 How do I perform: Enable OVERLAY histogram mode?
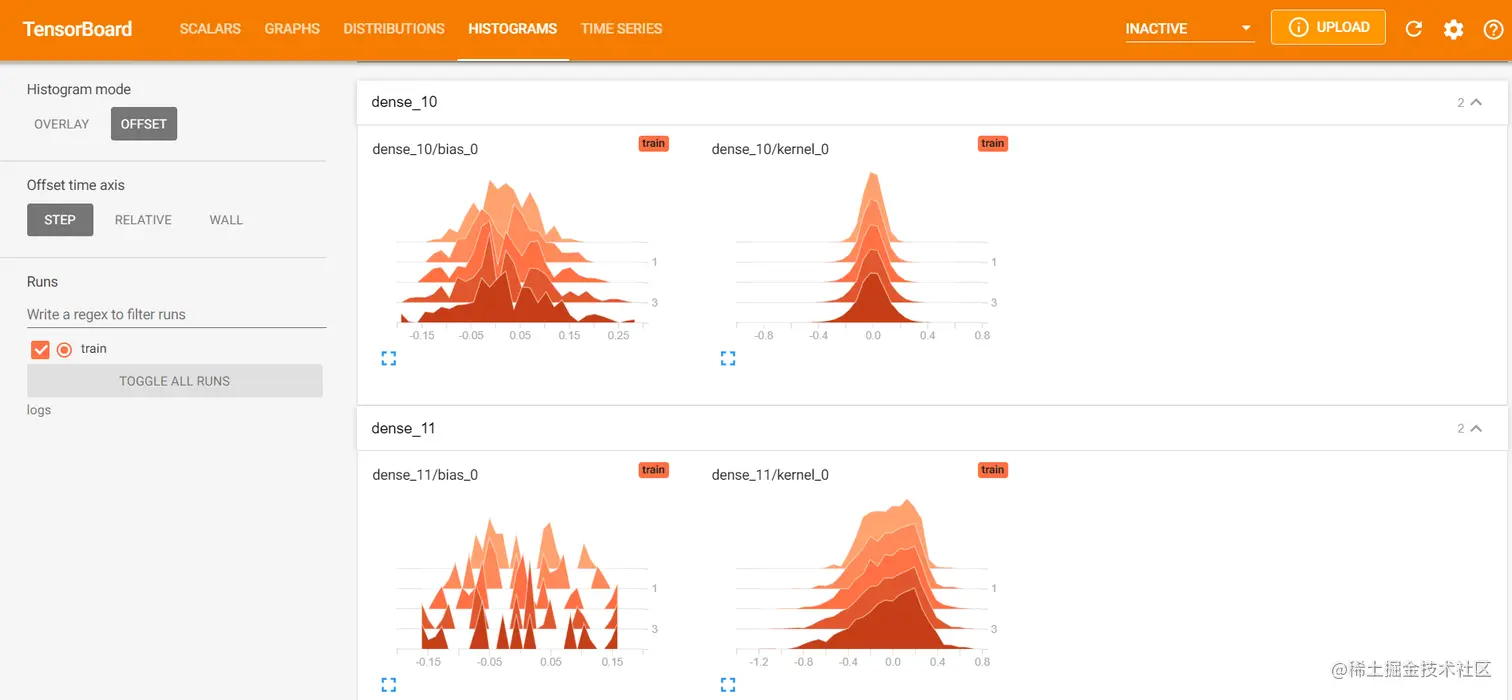click(61, 123)
